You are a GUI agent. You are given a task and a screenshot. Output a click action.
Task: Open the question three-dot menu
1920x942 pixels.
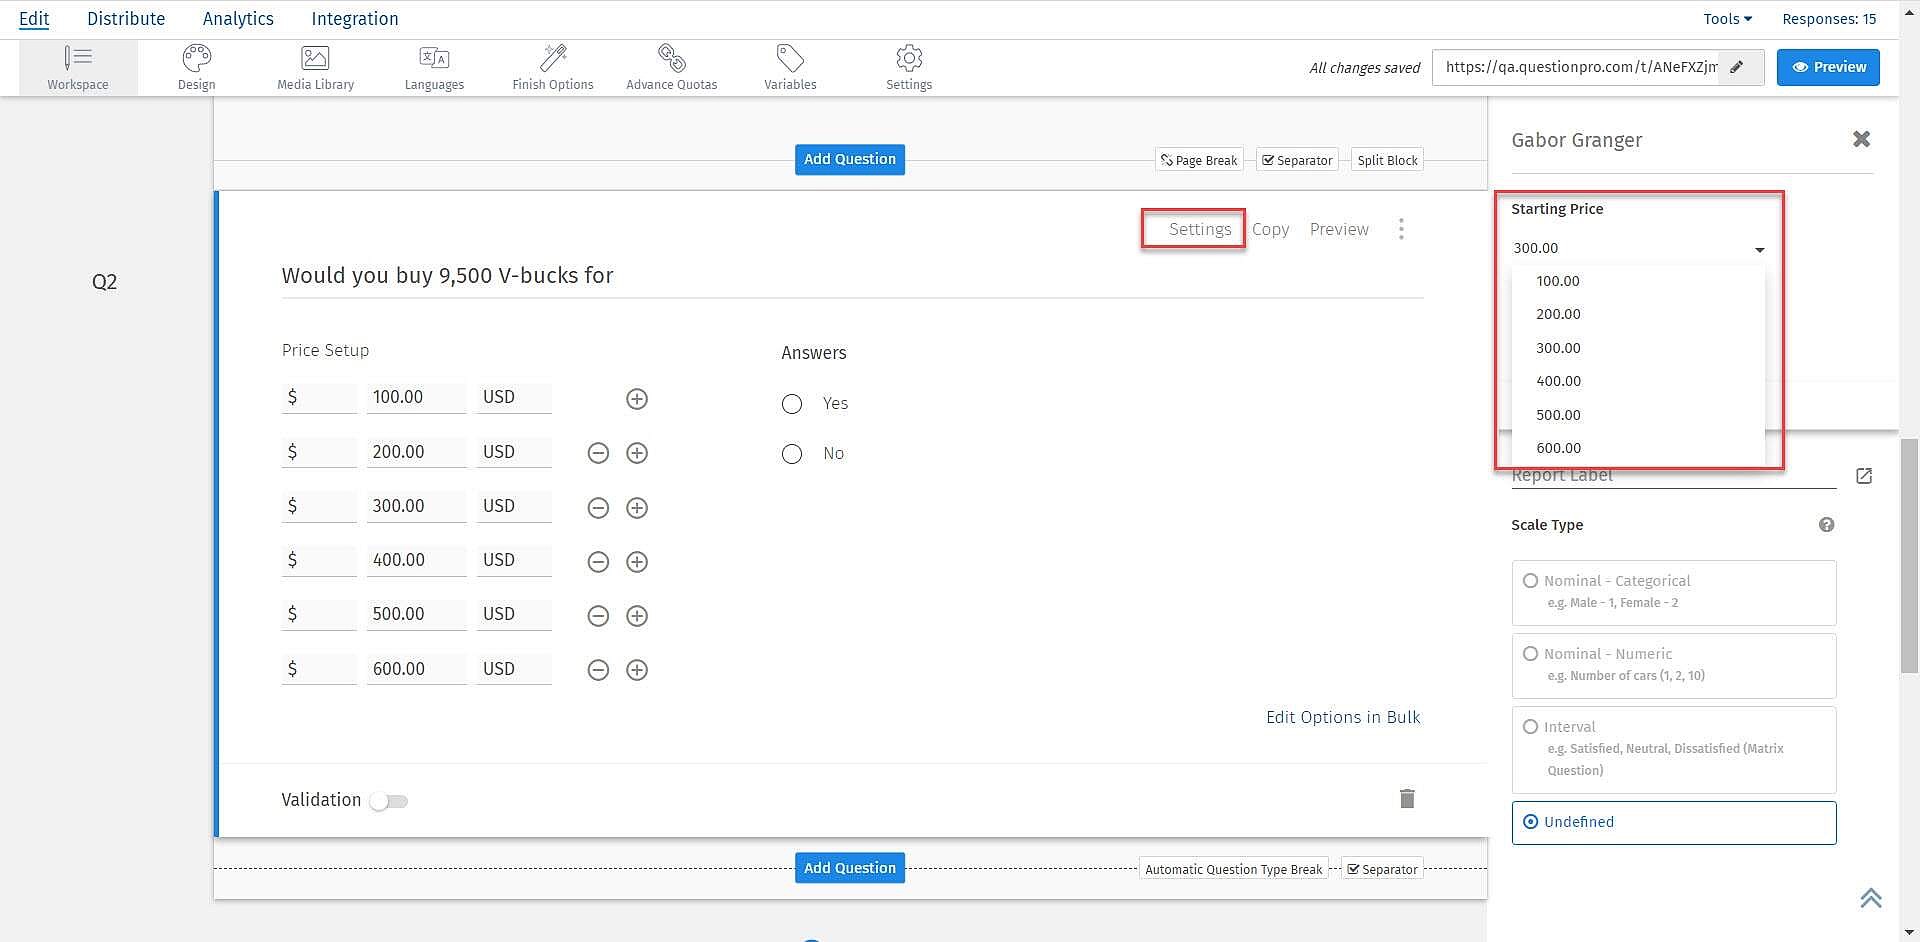1401,229
